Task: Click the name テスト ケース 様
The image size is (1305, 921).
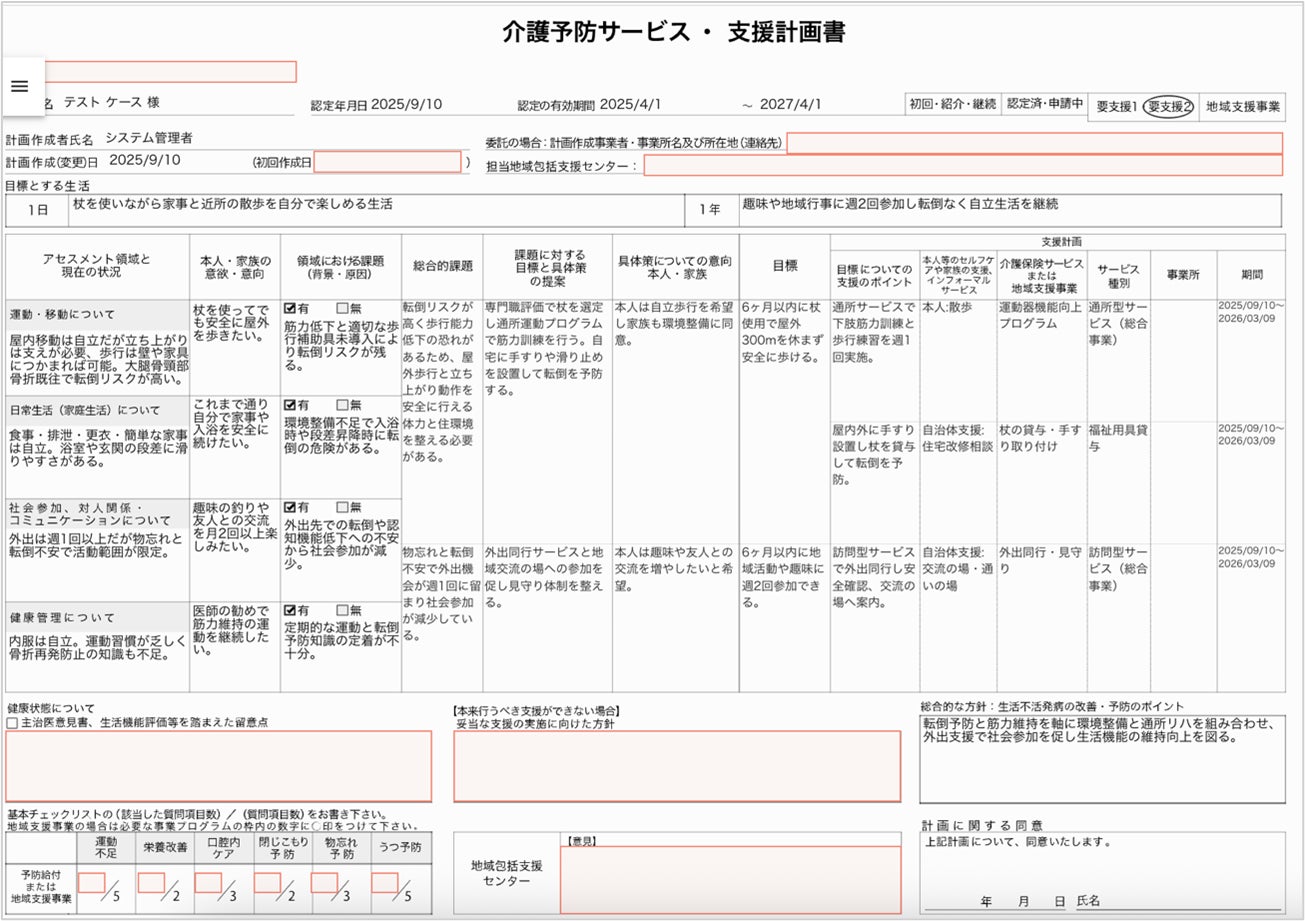Action: tap(111, 102)
